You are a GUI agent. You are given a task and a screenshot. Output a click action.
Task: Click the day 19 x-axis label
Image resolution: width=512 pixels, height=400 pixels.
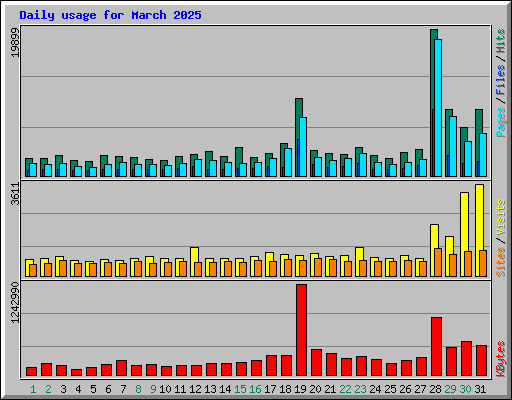300,389
